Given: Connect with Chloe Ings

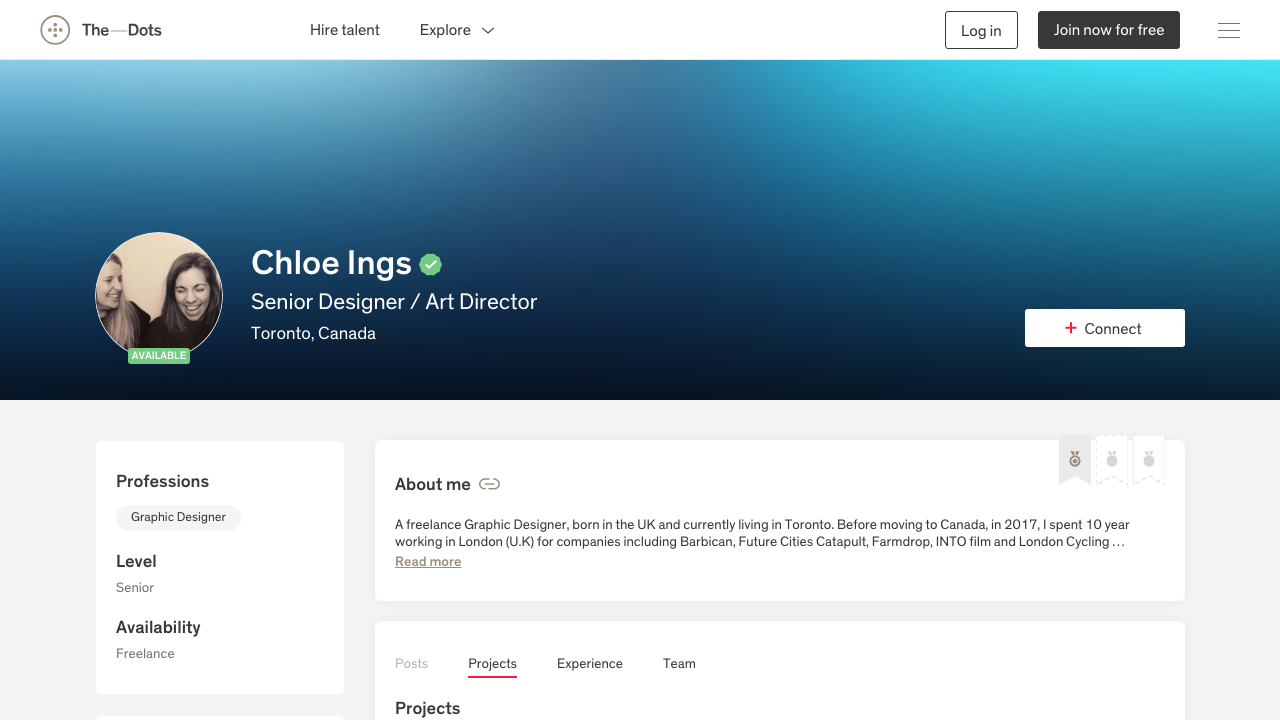Looking at the screenshot, I should click(1104, 328).
